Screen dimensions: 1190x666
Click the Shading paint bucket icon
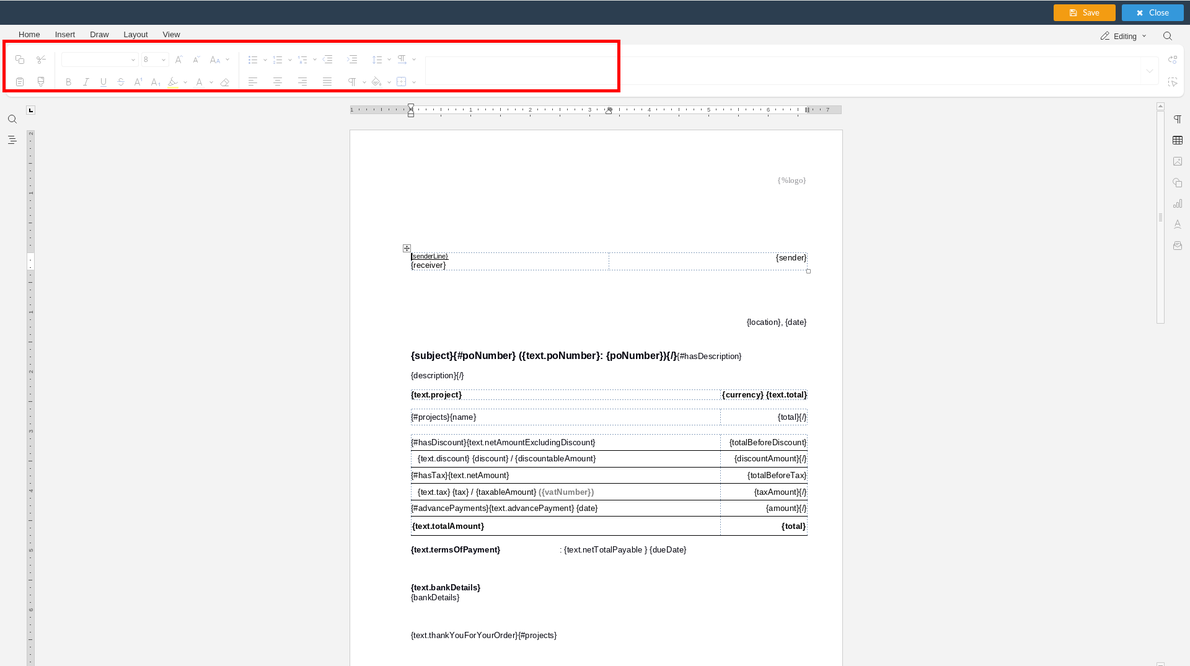(x=376, y=82)
